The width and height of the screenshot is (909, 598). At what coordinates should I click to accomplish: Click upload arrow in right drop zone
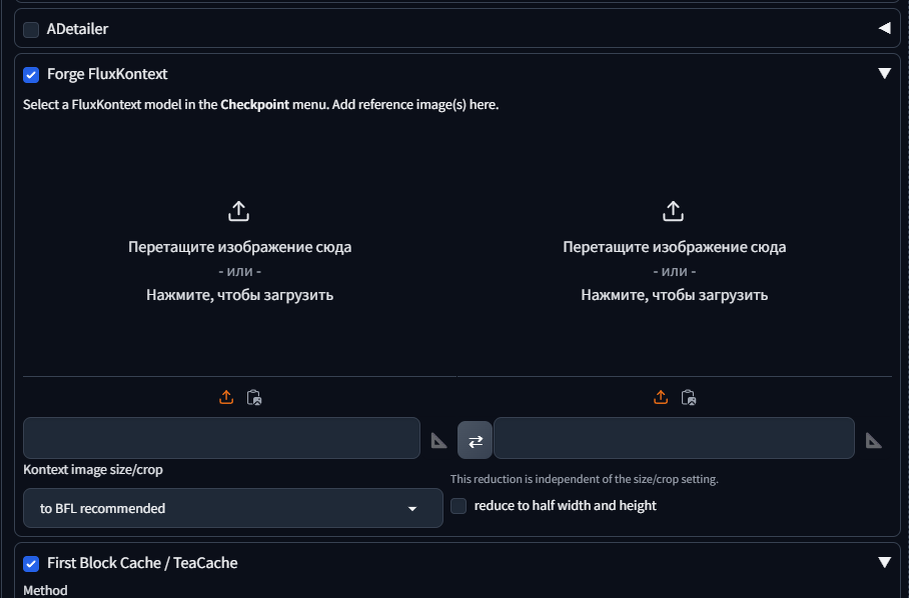[x=673, y=211]
